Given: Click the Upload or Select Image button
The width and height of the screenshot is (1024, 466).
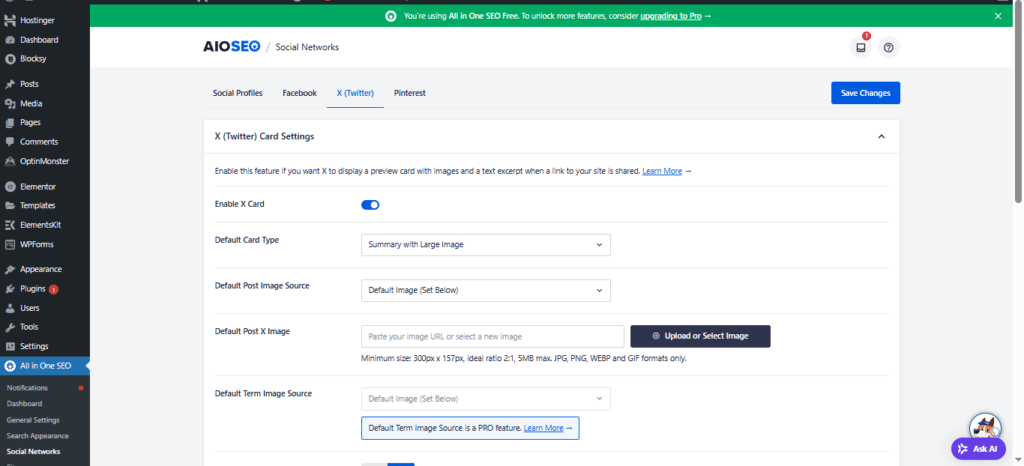Looking at the screenshot, I should [x=700, y=336].
